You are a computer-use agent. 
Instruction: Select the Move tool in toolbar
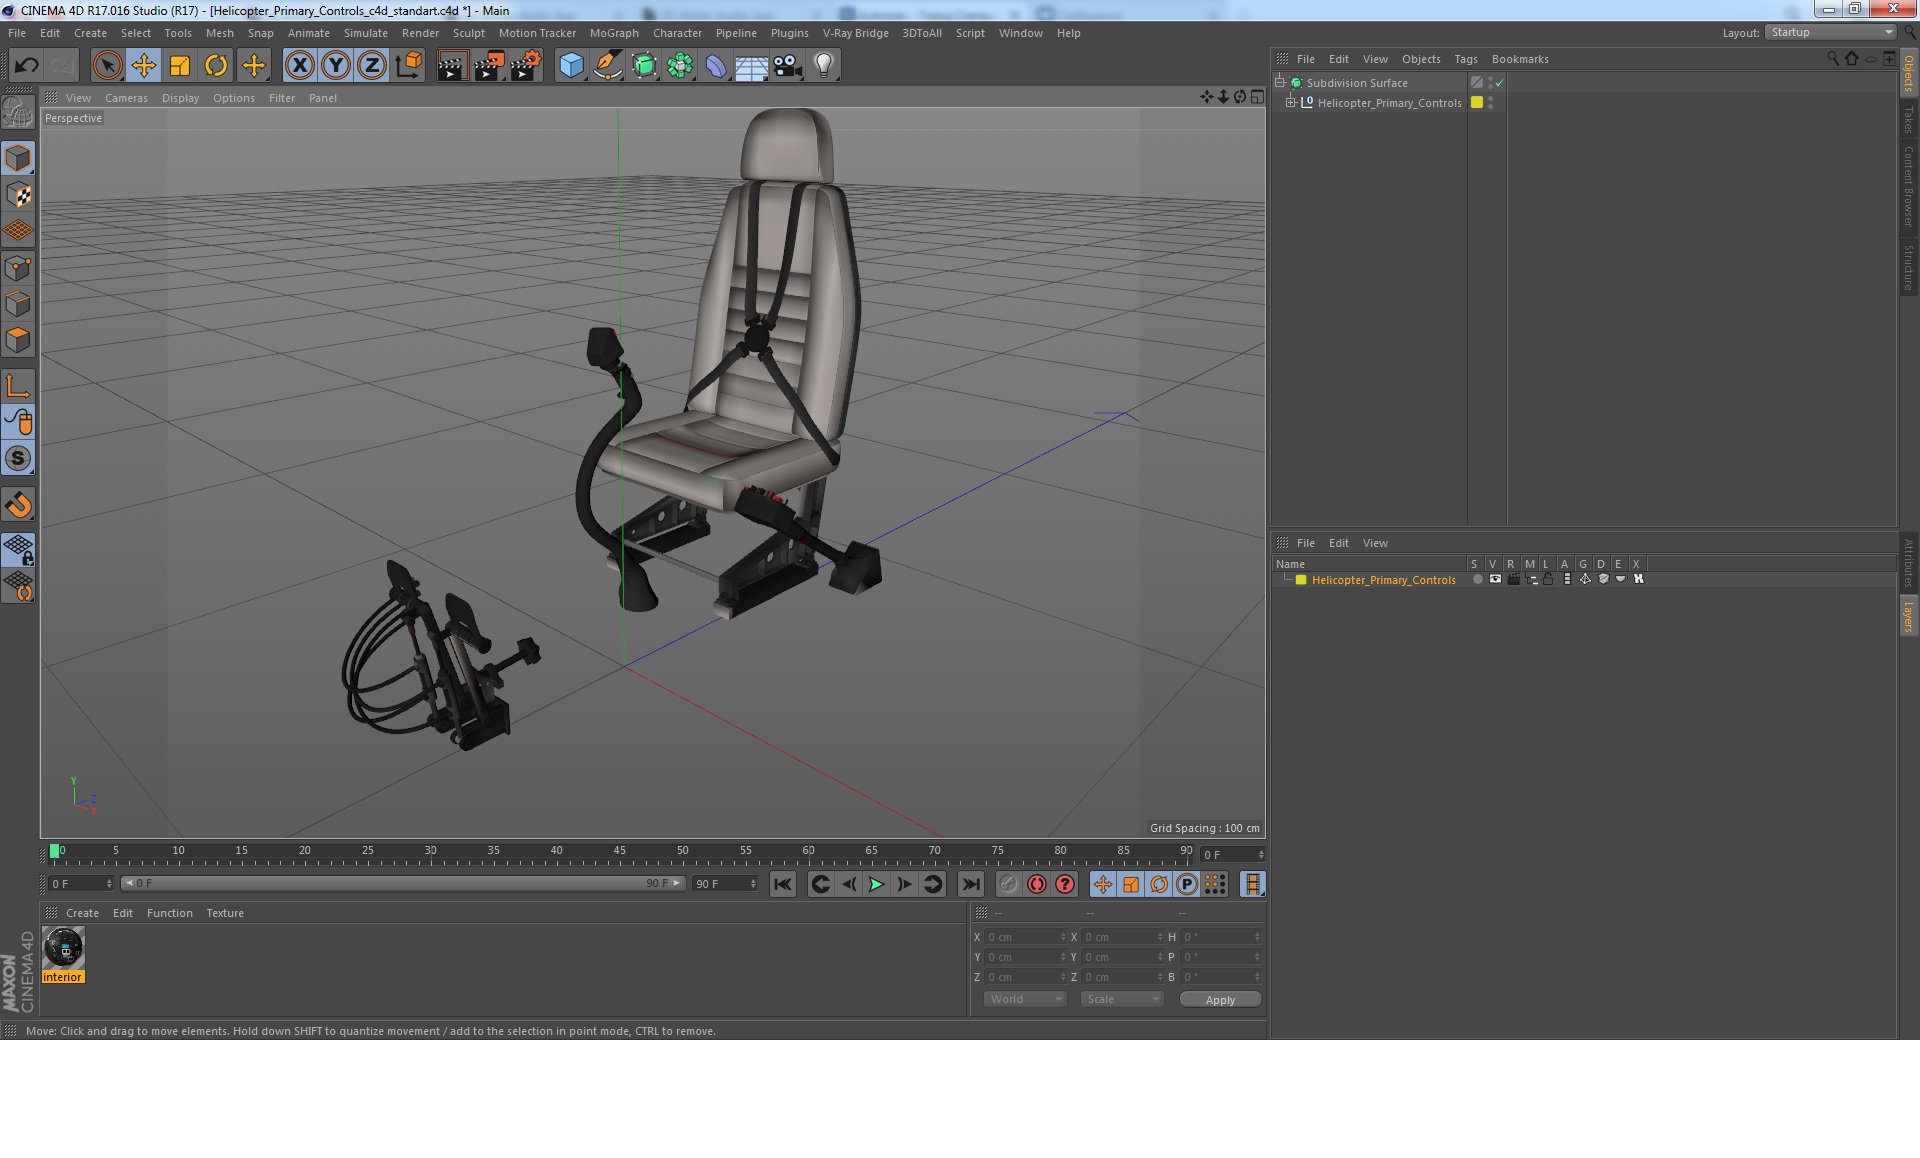pos(143,66)
